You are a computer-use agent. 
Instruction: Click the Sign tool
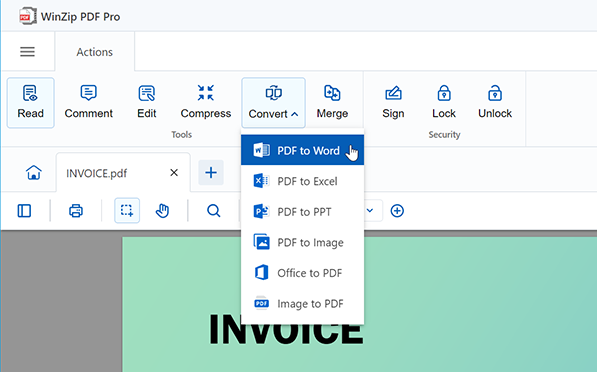393,103
